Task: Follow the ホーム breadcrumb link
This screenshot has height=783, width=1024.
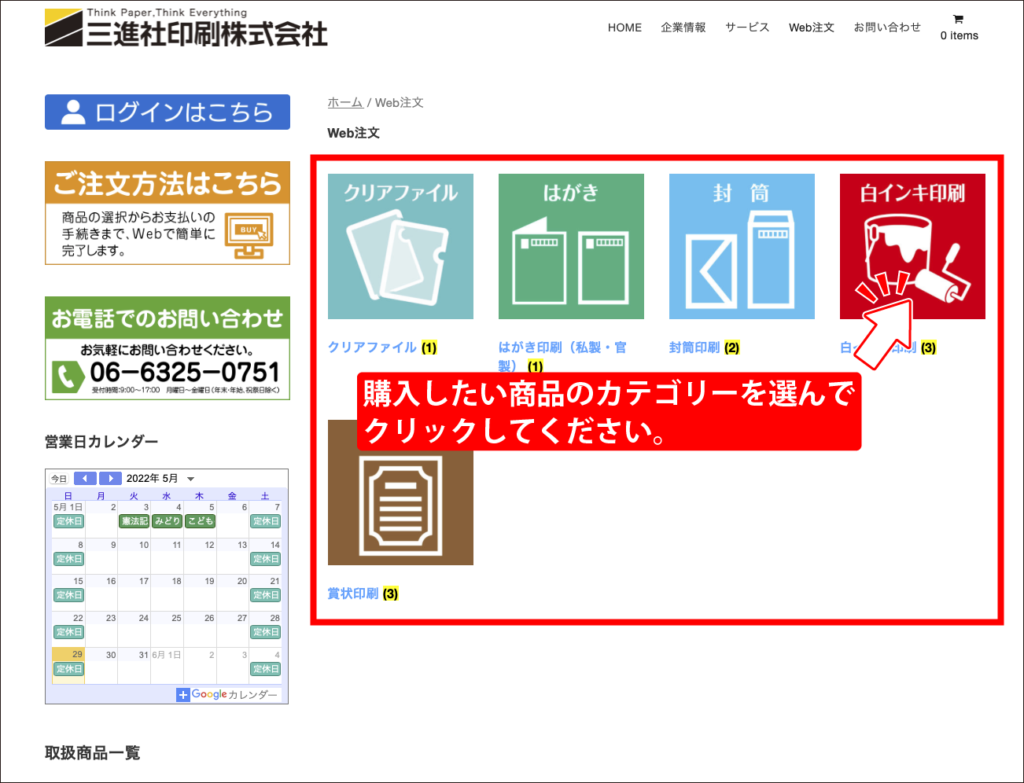Action: 345,102
